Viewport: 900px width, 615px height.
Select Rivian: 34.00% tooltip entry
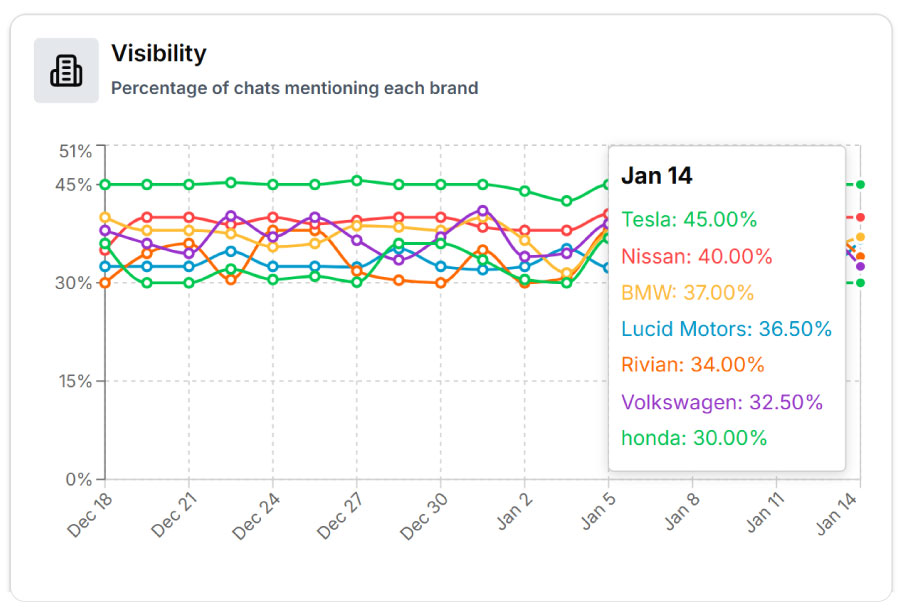tap(692, 365)
